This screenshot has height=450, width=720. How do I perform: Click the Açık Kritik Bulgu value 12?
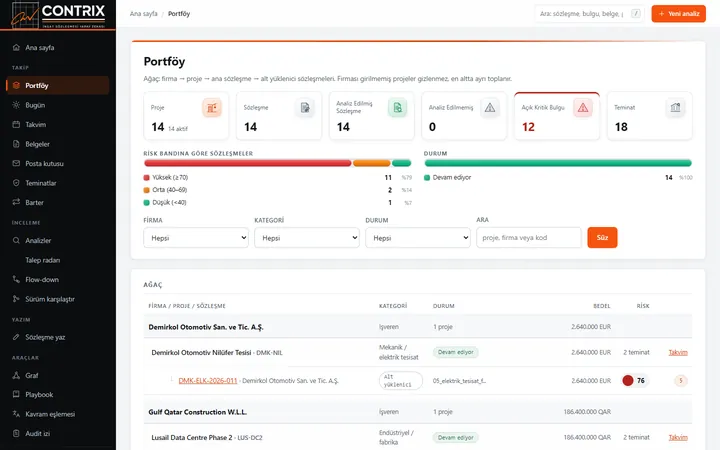[528, 127]
